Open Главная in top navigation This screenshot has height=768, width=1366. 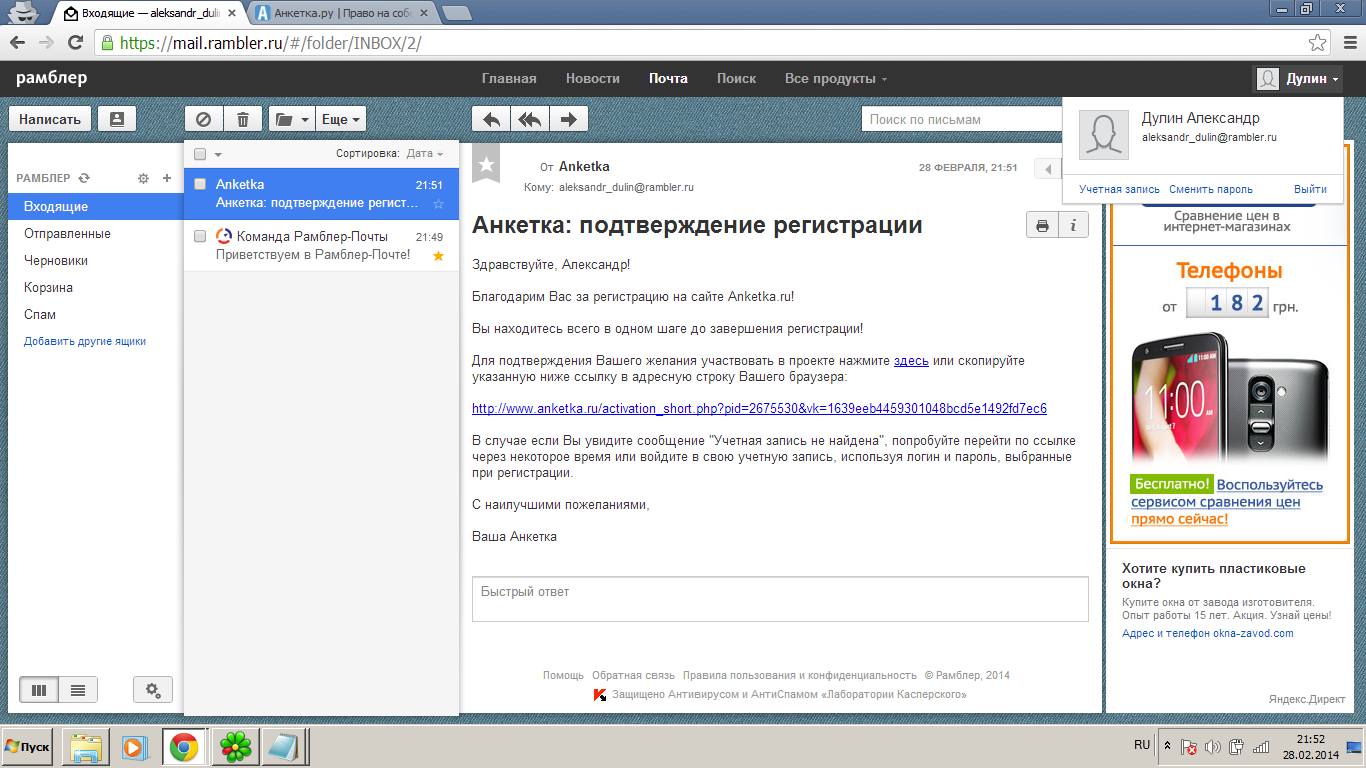tap(509, 79)
